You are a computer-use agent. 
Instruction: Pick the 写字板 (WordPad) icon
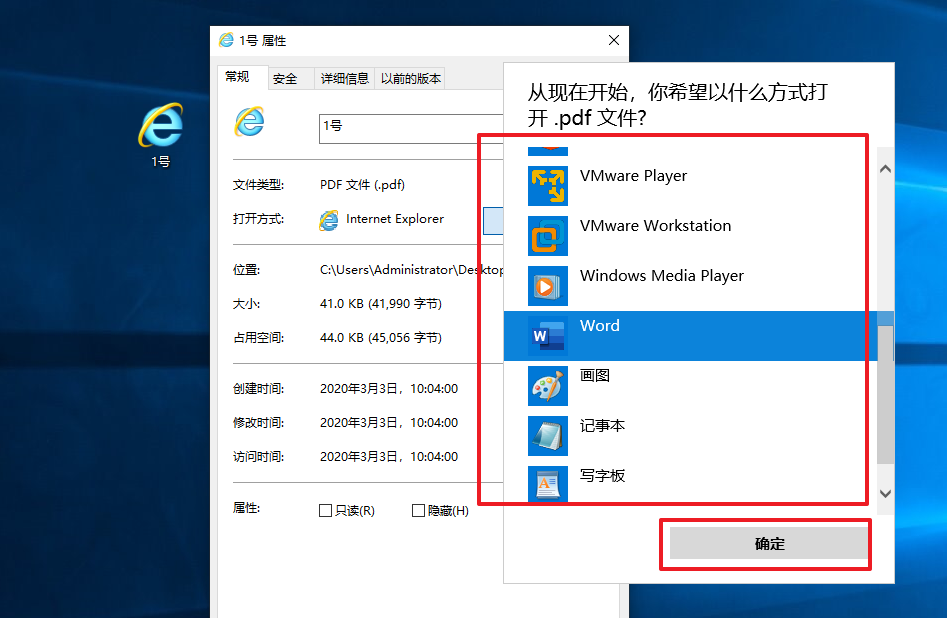547,485
